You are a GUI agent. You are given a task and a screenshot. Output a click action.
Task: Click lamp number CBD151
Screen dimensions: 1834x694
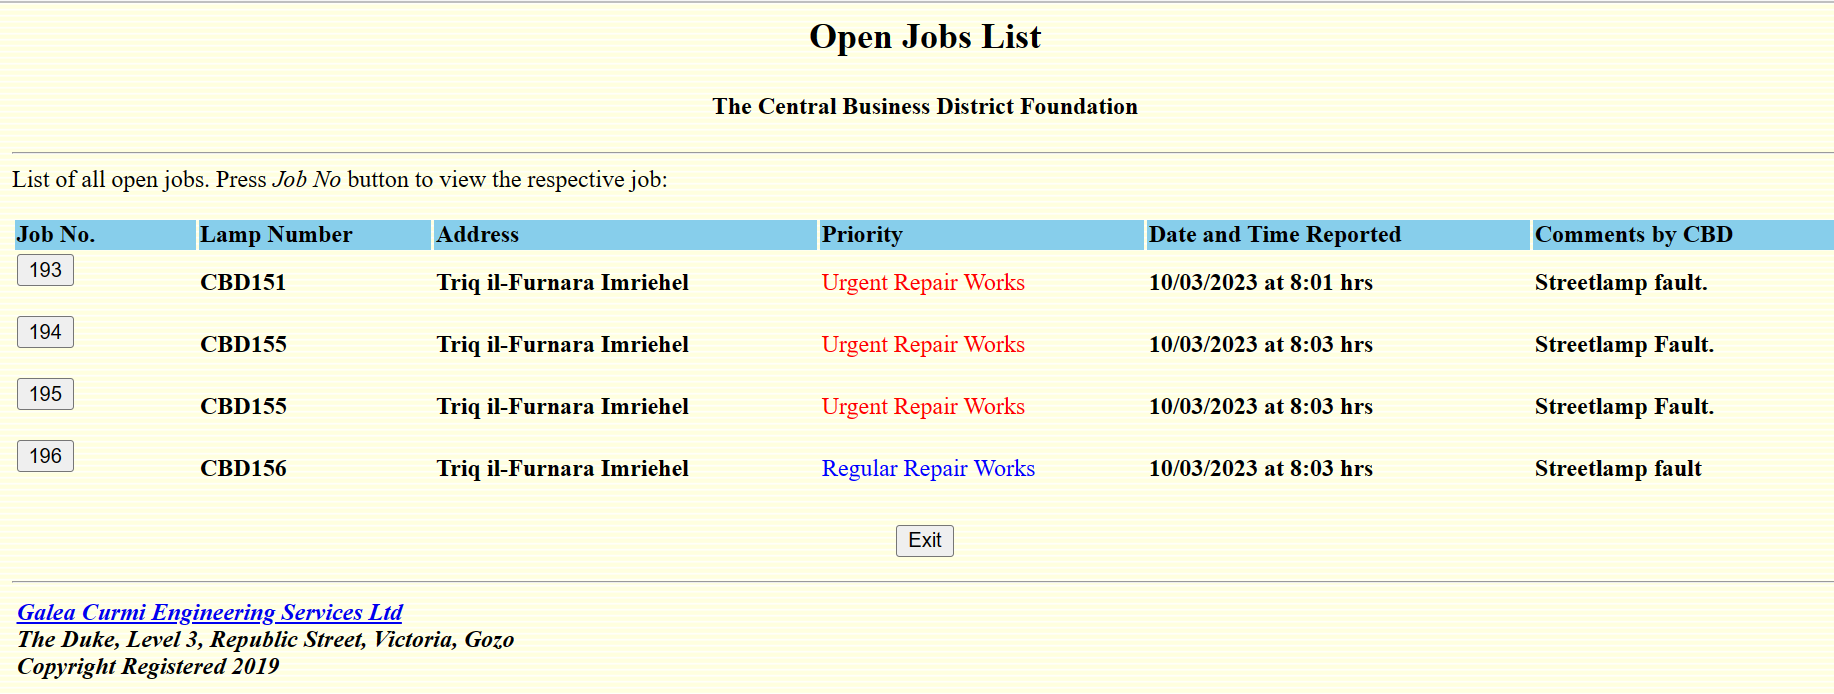[x=243, y=283]
